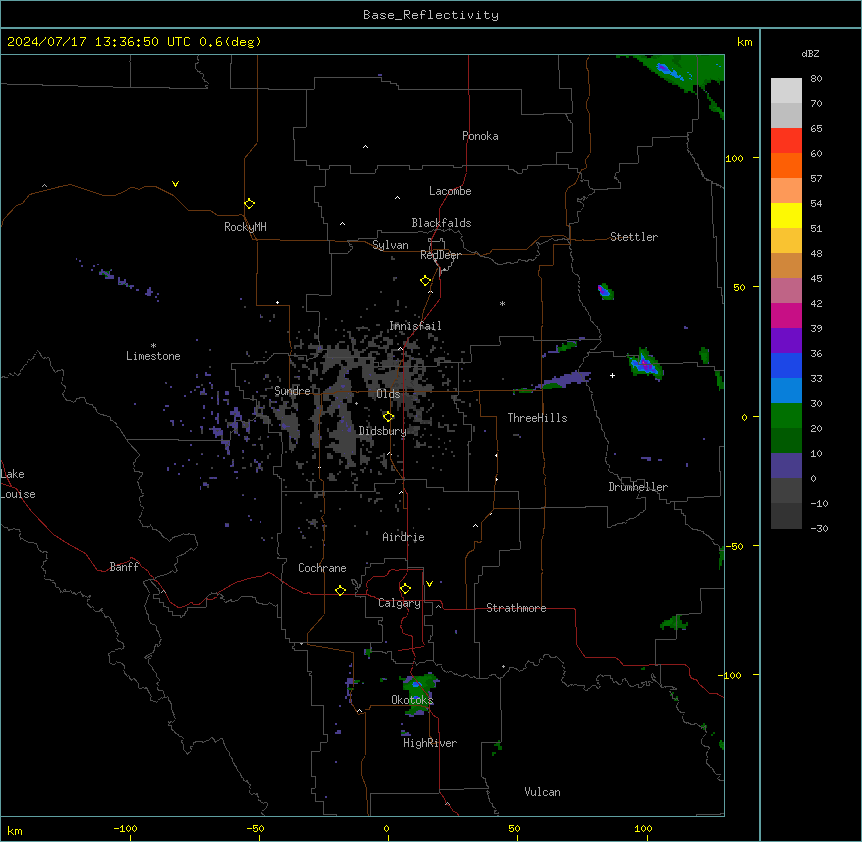
Task: Click the storm cell south of Stettler
Action: 605,291
